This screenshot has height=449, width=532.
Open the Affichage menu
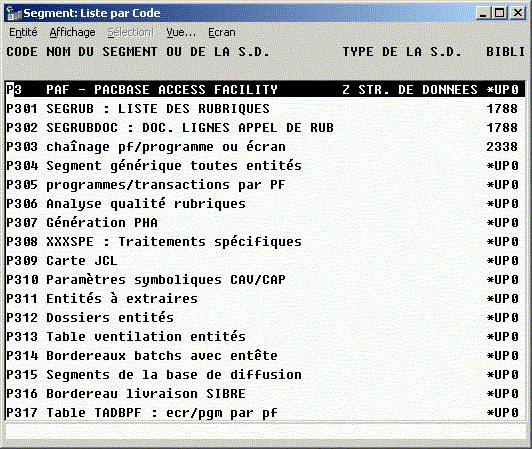coord(72,32)
